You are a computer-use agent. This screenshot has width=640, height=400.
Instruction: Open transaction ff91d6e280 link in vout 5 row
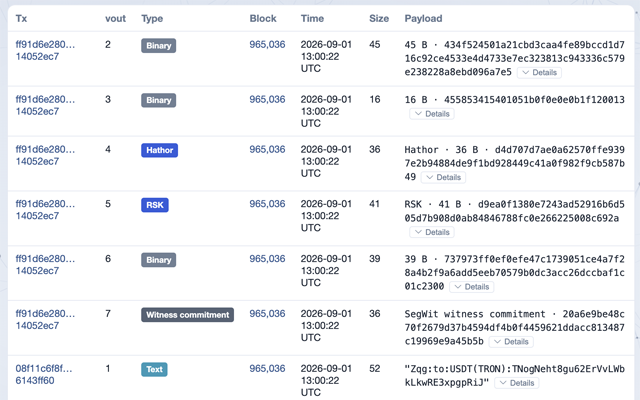coord(45,210)
